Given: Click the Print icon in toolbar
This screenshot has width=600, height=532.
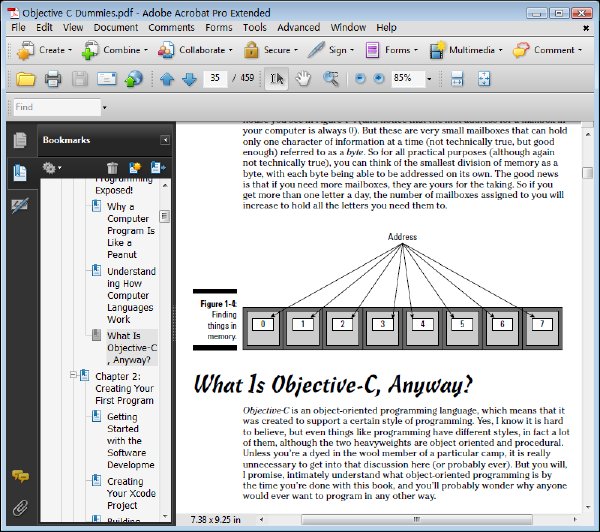Looking at the screenshot, I should [53, 79].
